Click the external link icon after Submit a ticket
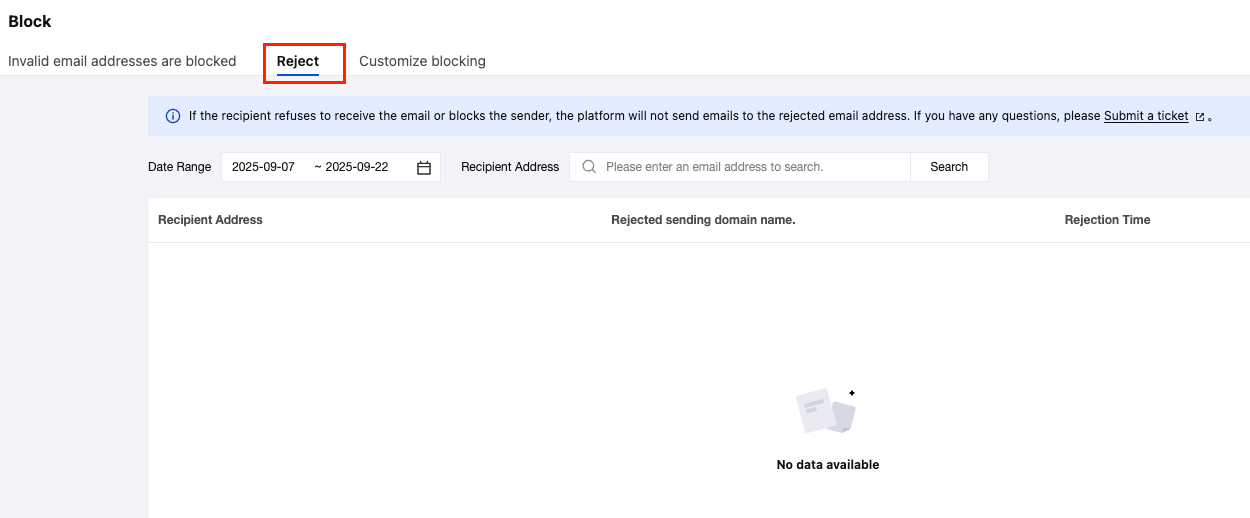The image size is (1250, 518). click(x=1199, y=117)
